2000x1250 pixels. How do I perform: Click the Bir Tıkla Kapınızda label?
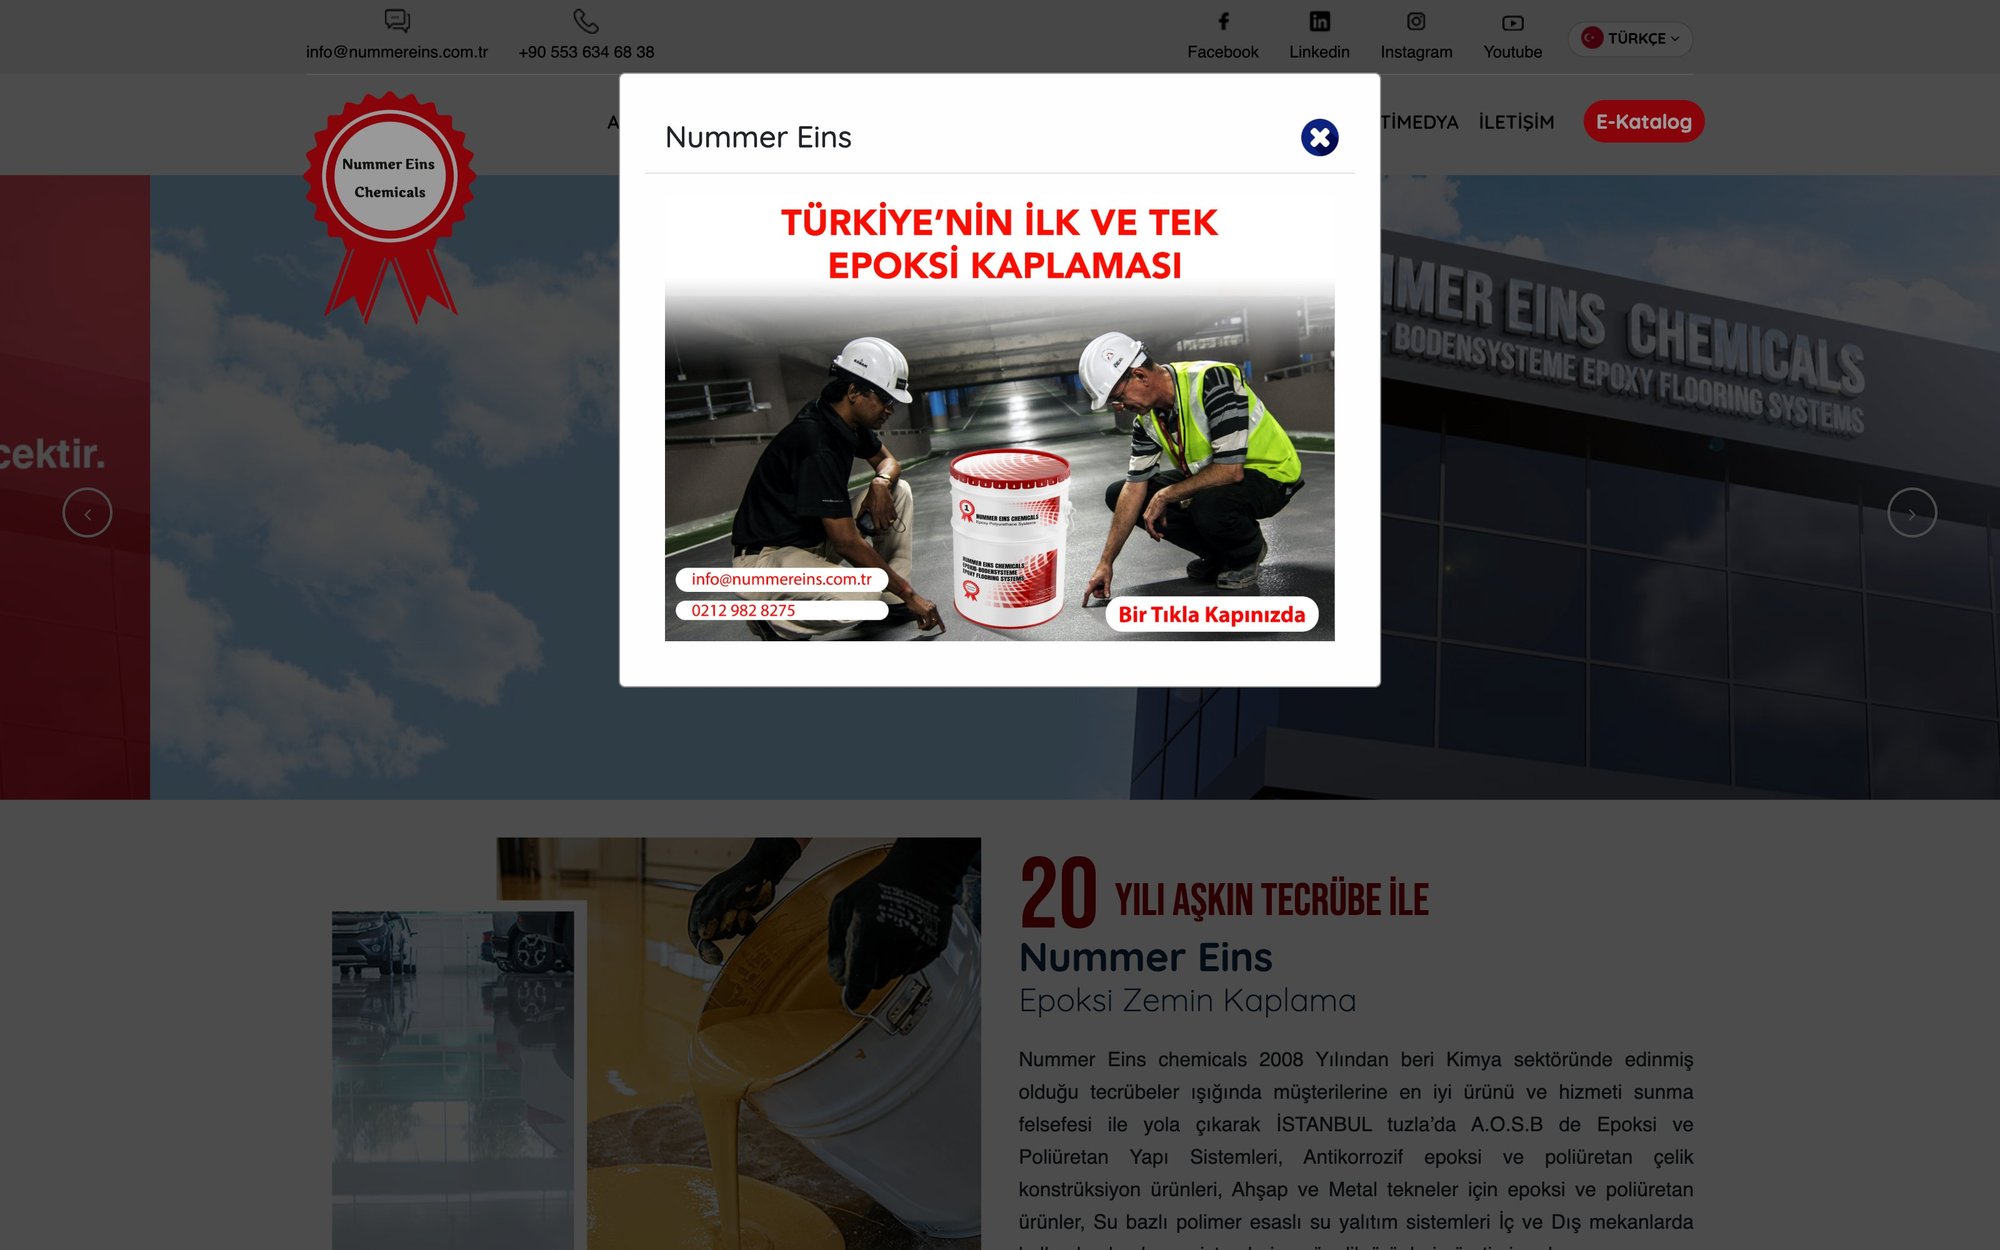tap(1211, 614)
